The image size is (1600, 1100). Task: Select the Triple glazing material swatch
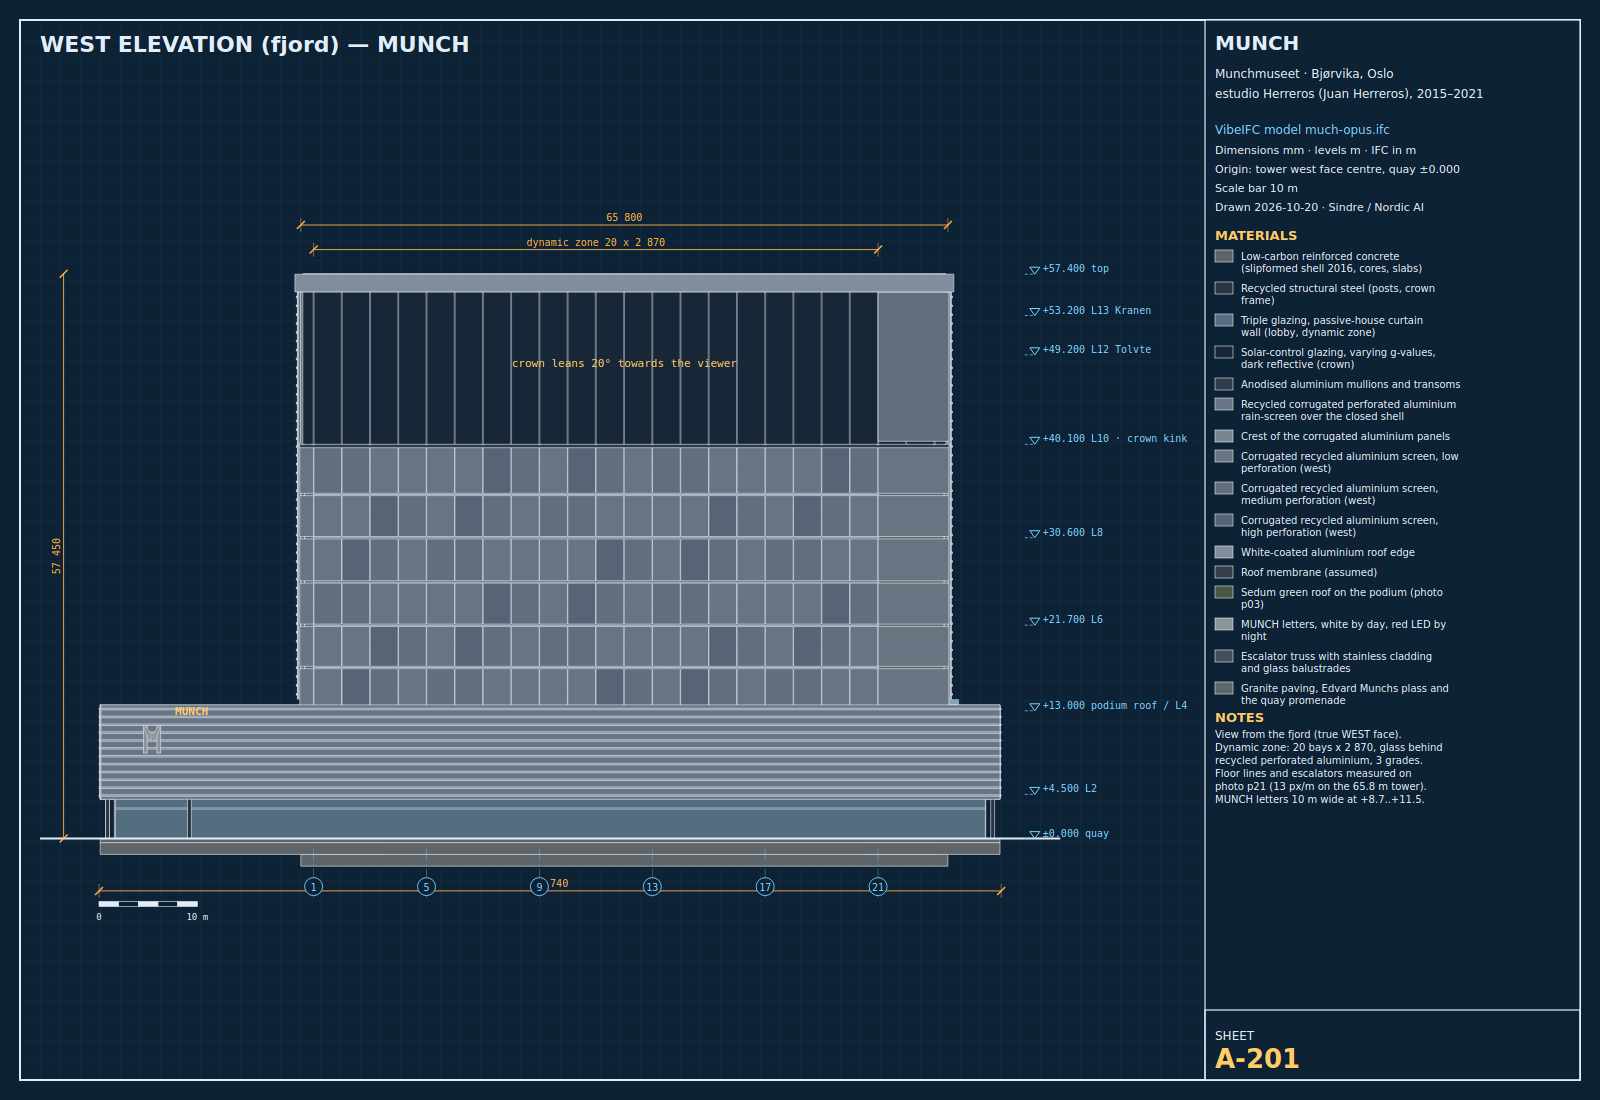point(1224,320)
